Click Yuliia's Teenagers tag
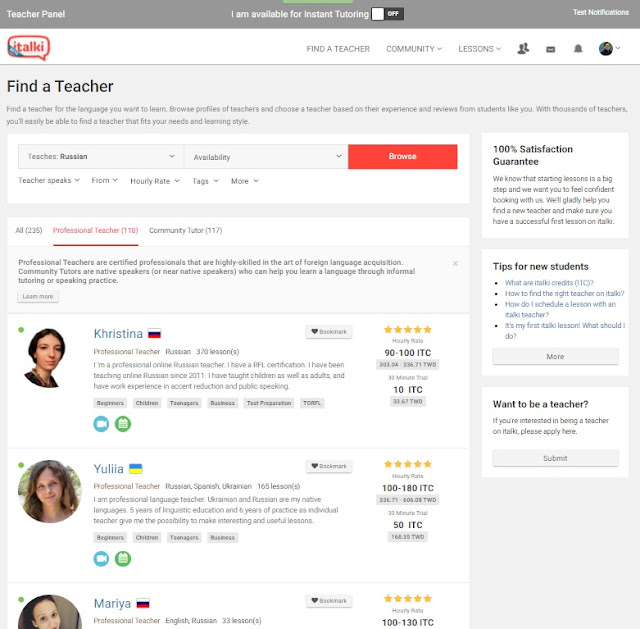The width and height of the screenshot is (640, 629). [x=184, y=538]
